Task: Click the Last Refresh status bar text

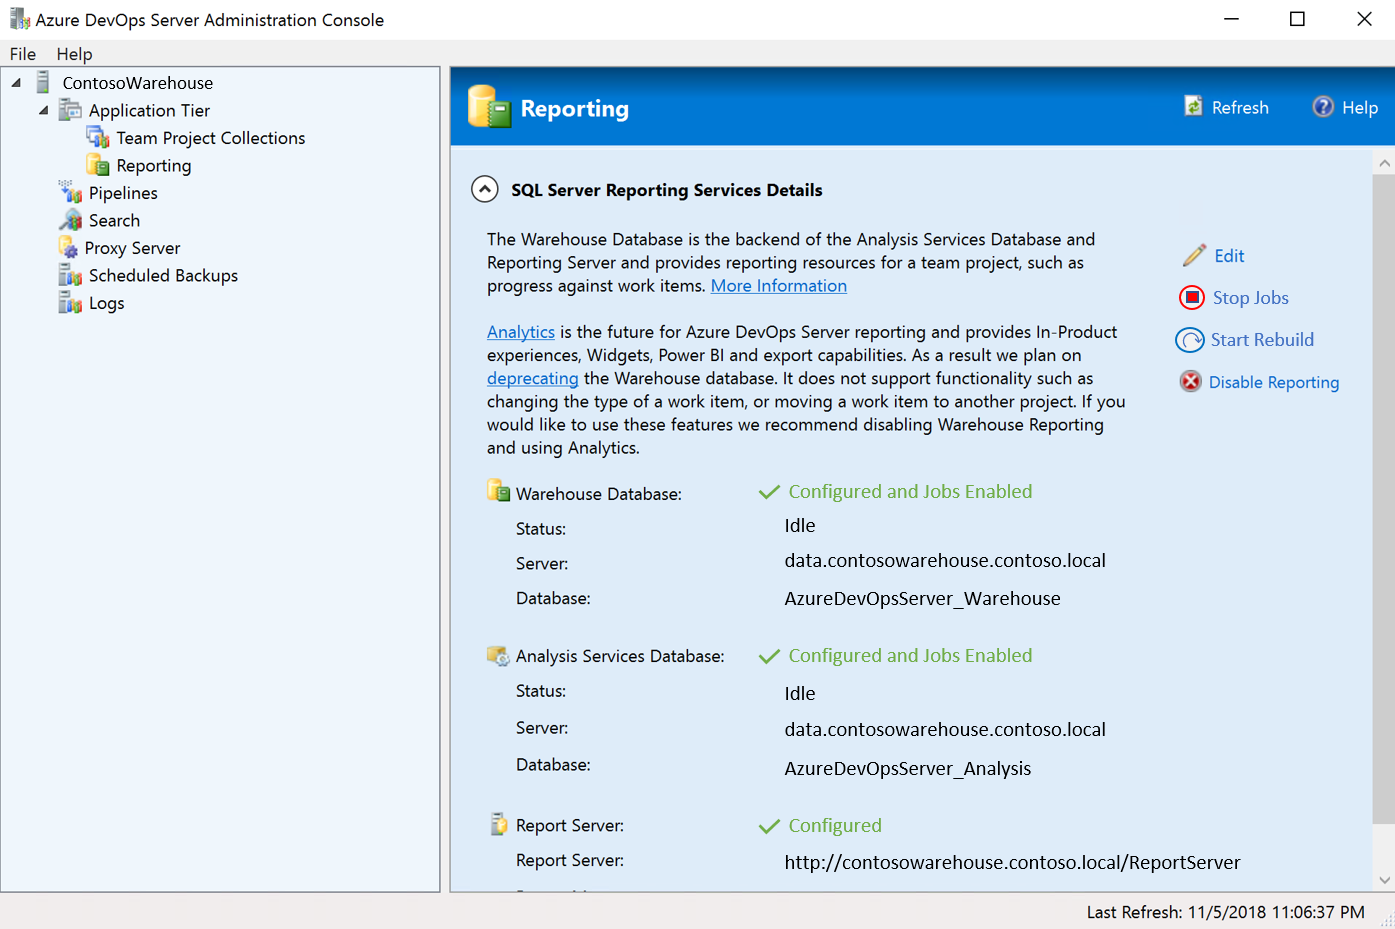Action: point(1225,912)
